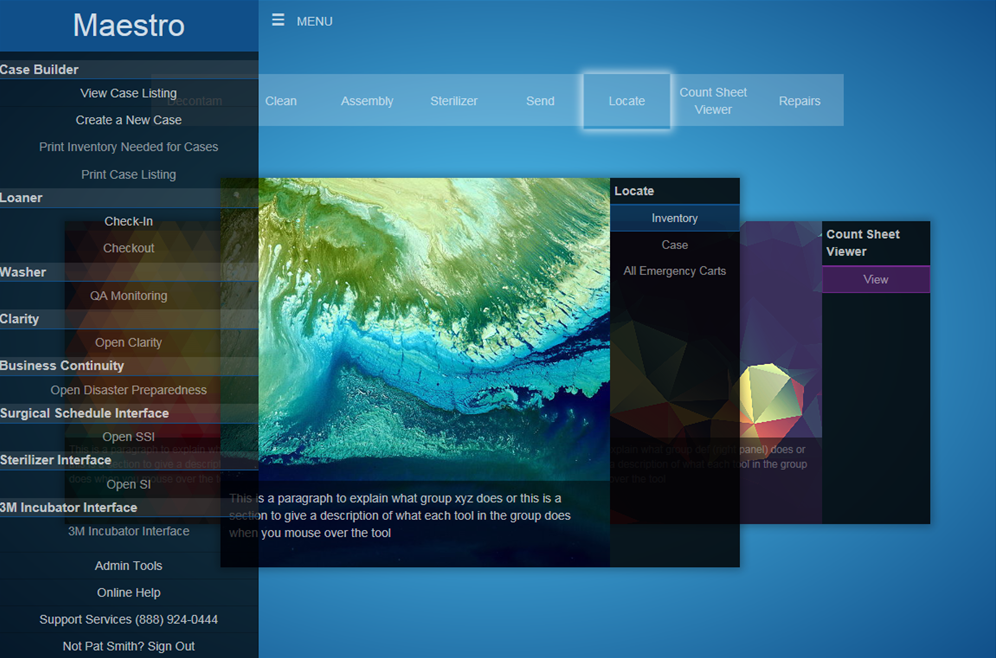
Task: Choose All Emergency Carts
Action: pyautogui.click(x=675, y=271)
